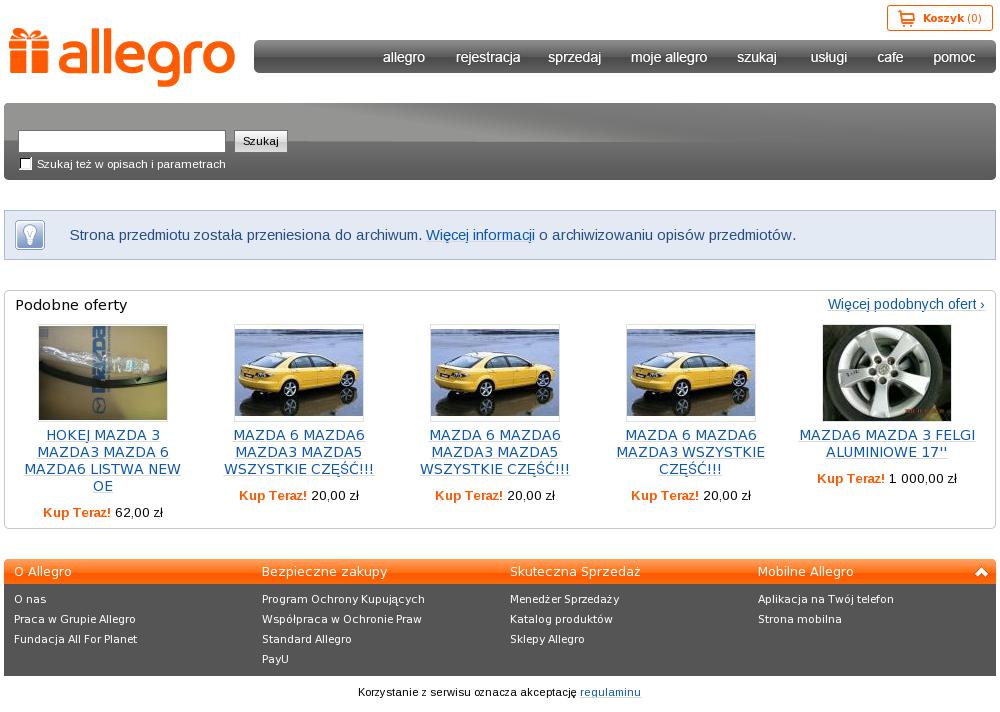Open Menedżer Sprzedaży footer link
The image size is (1000, 712).
coord(564,599)
